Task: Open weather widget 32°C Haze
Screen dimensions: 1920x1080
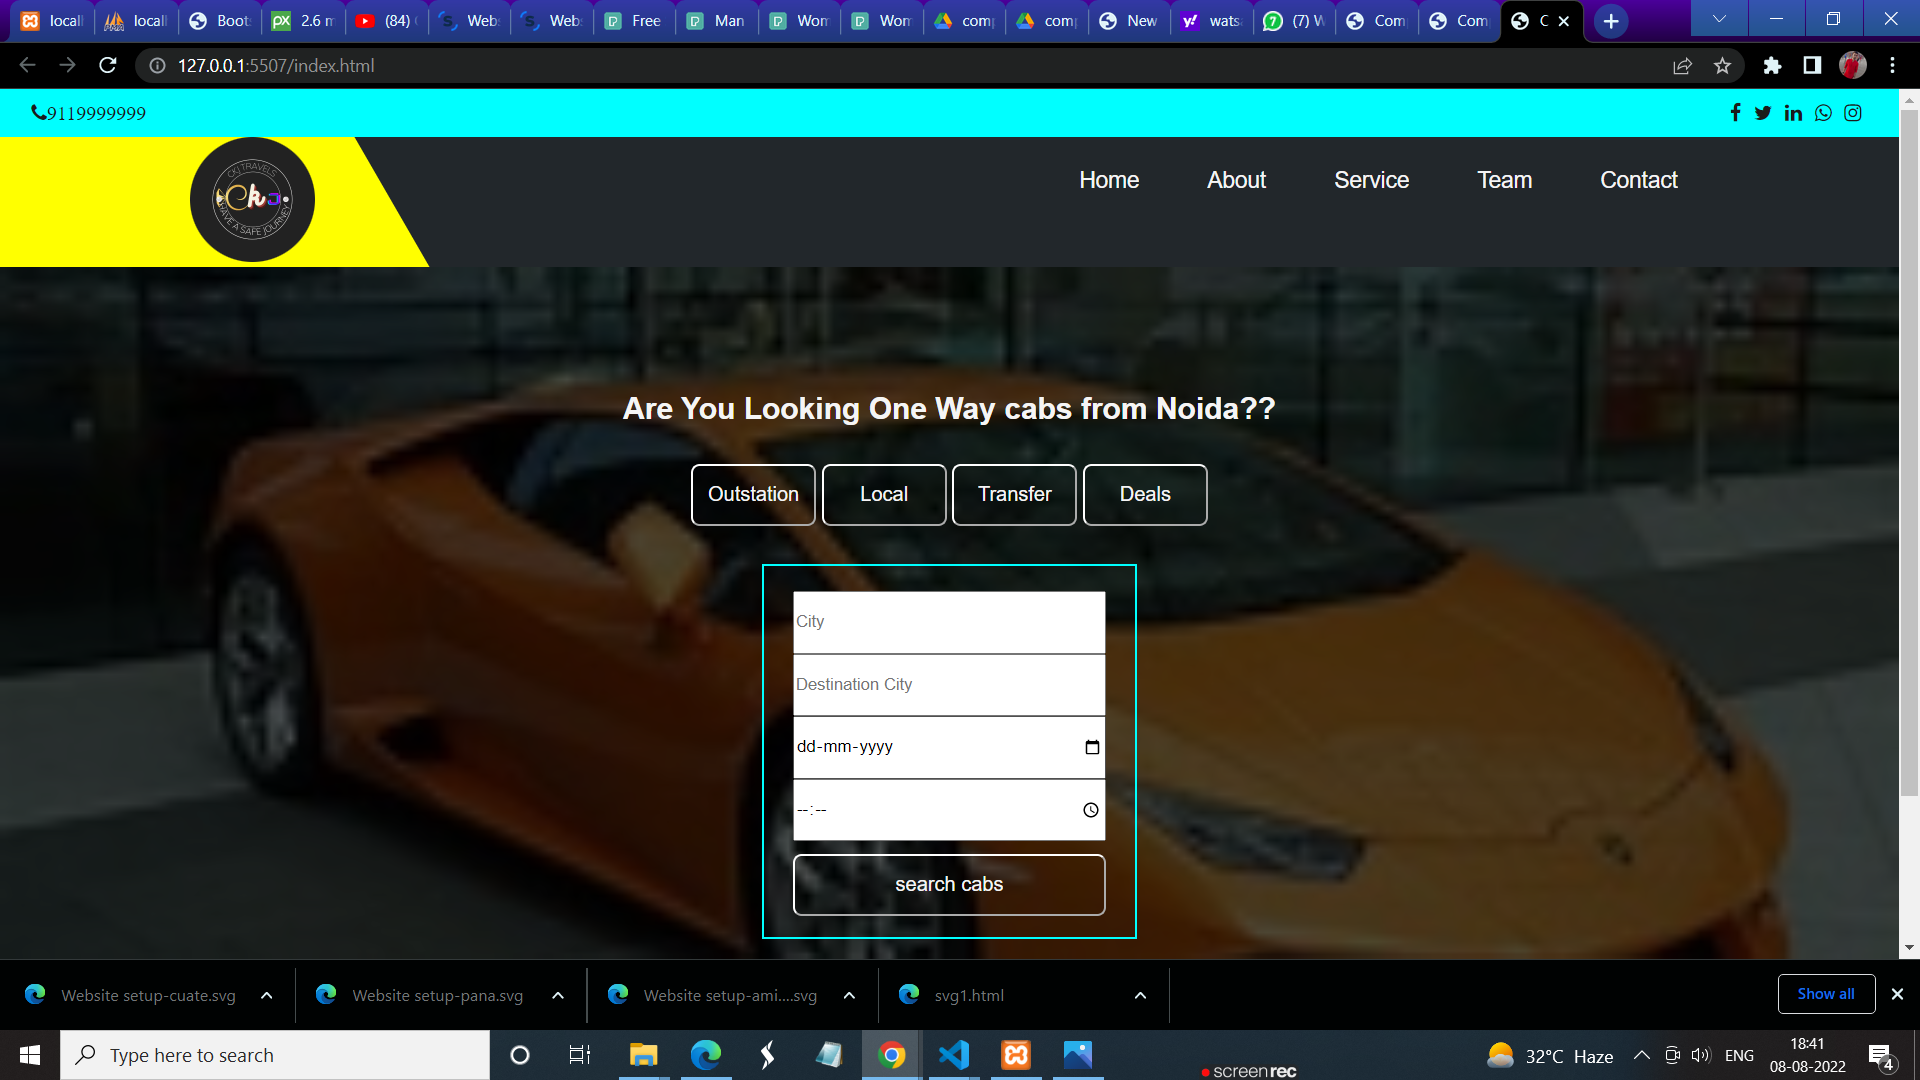Action: pos(1550,1056)
